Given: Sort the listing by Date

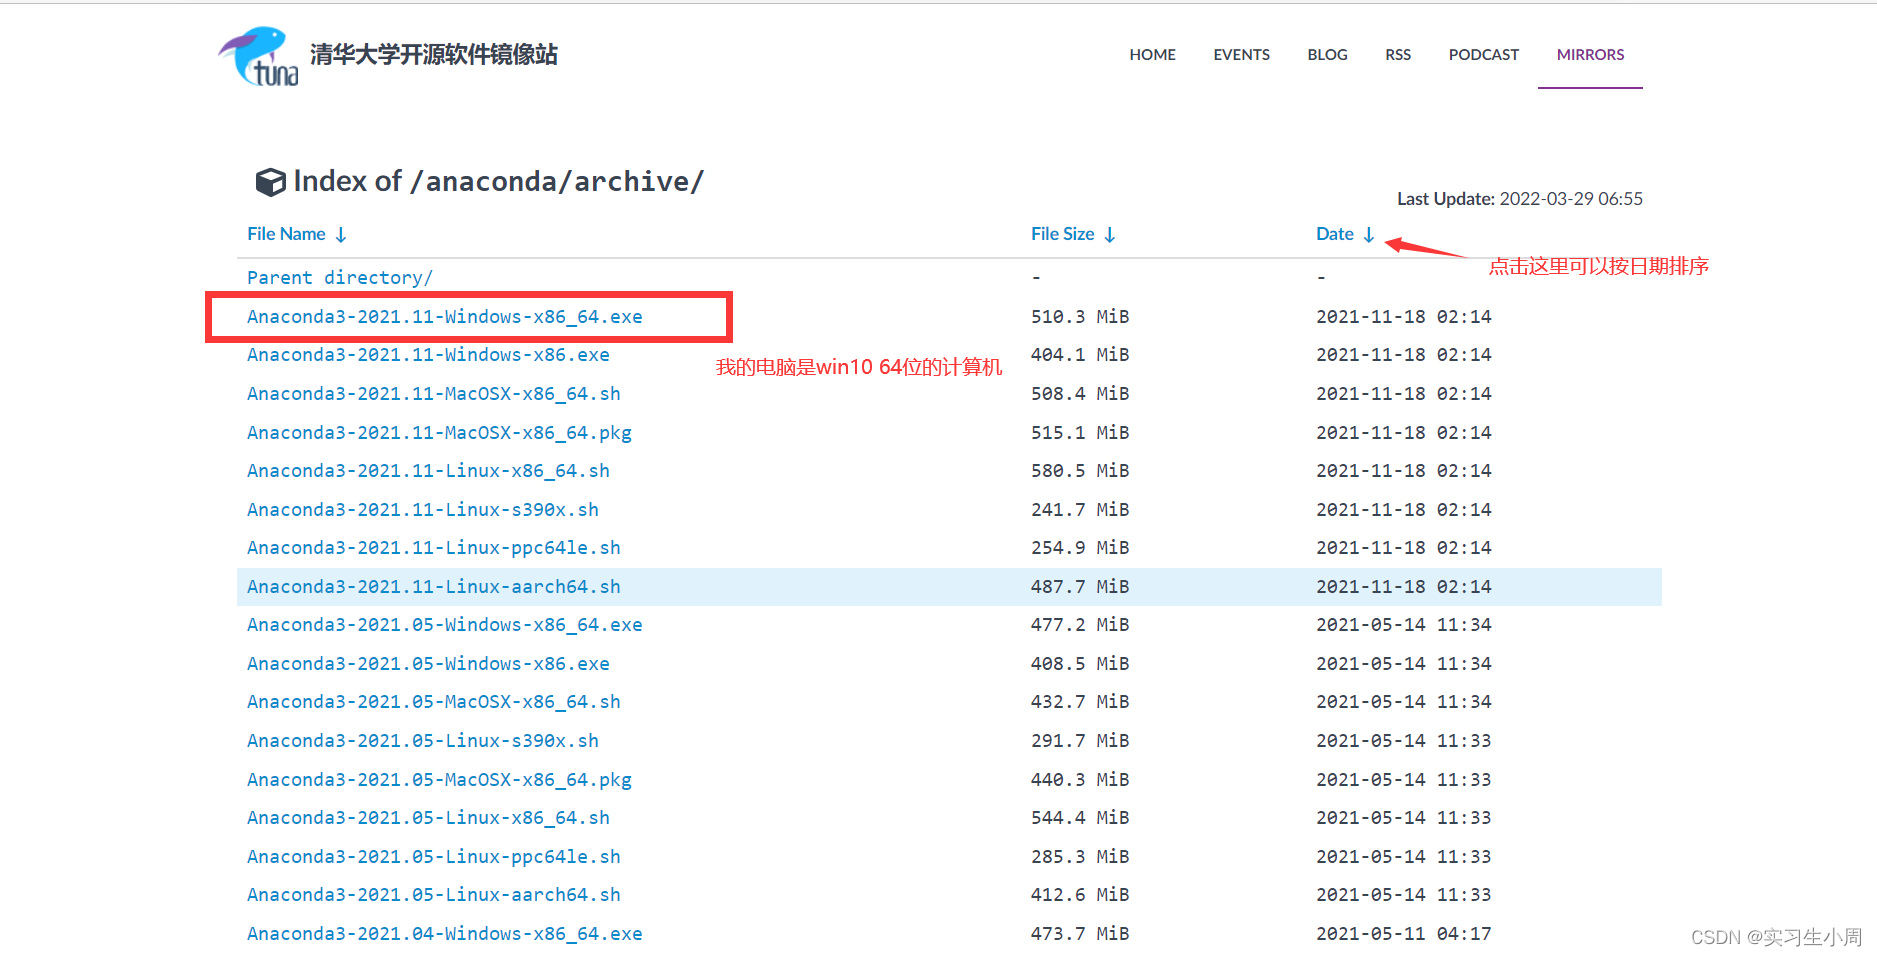Looking at the screenshot, I should pos(1345,234).
